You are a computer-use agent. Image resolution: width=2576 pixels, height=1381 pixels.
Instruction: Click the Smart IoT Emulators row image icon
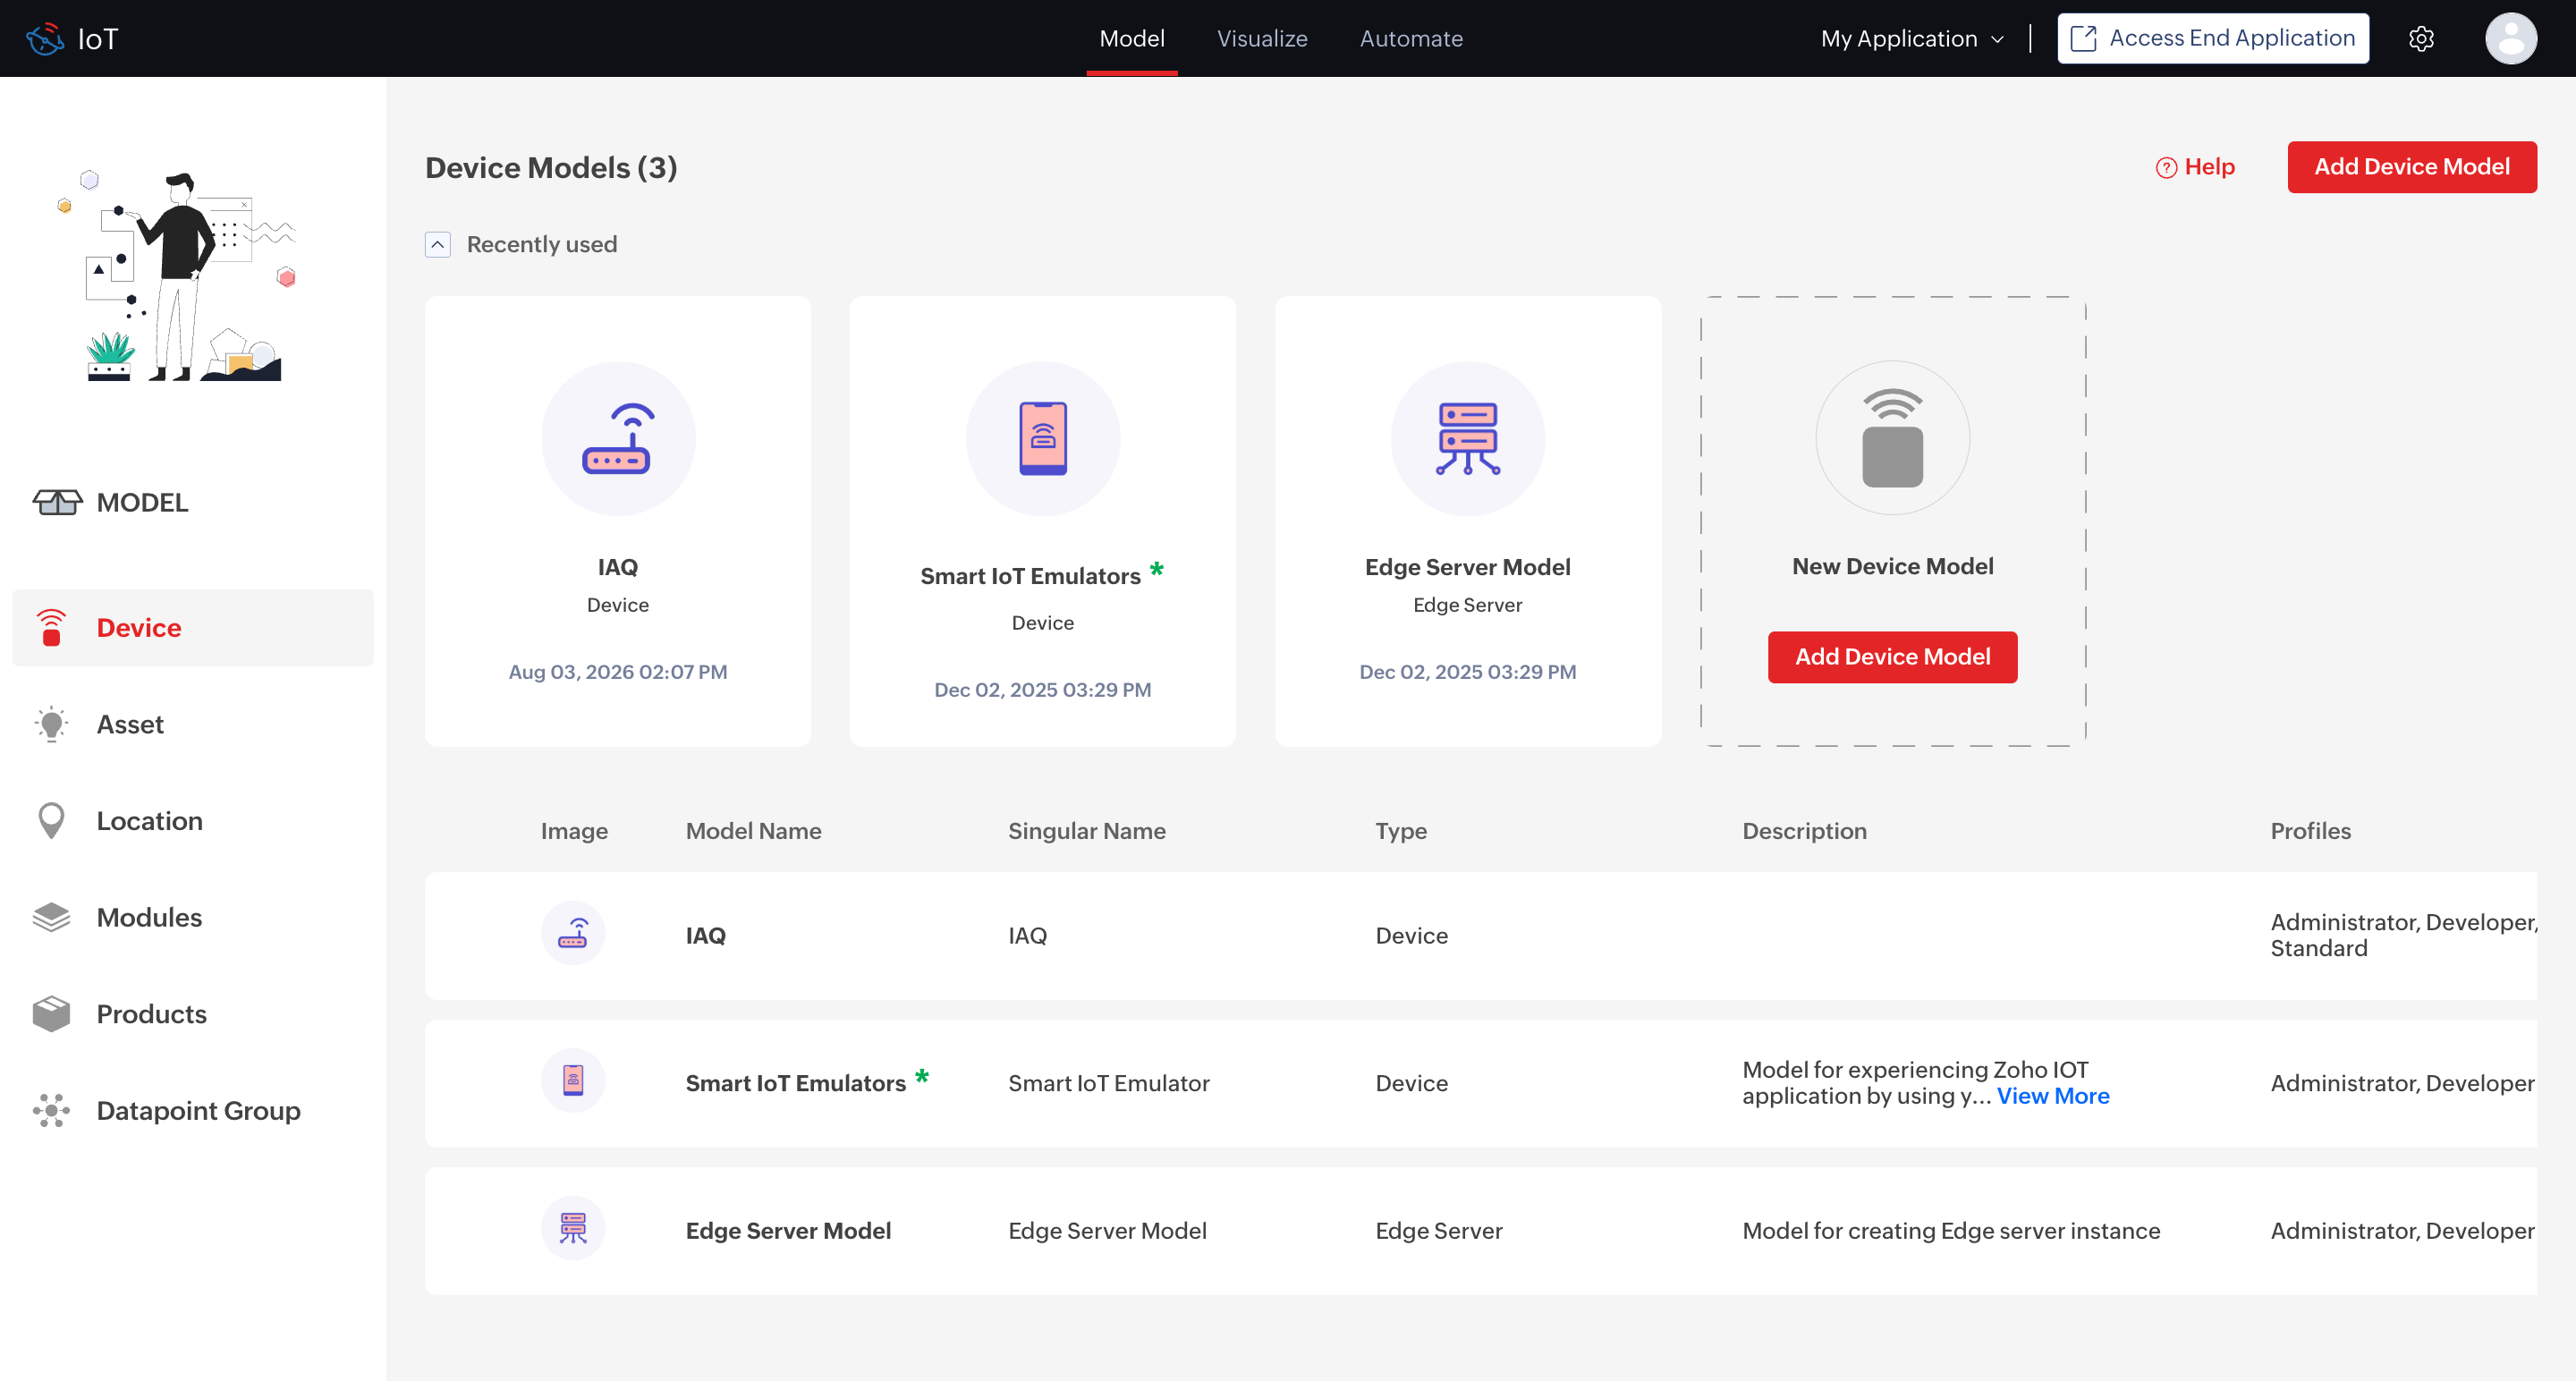(573, 1081)
